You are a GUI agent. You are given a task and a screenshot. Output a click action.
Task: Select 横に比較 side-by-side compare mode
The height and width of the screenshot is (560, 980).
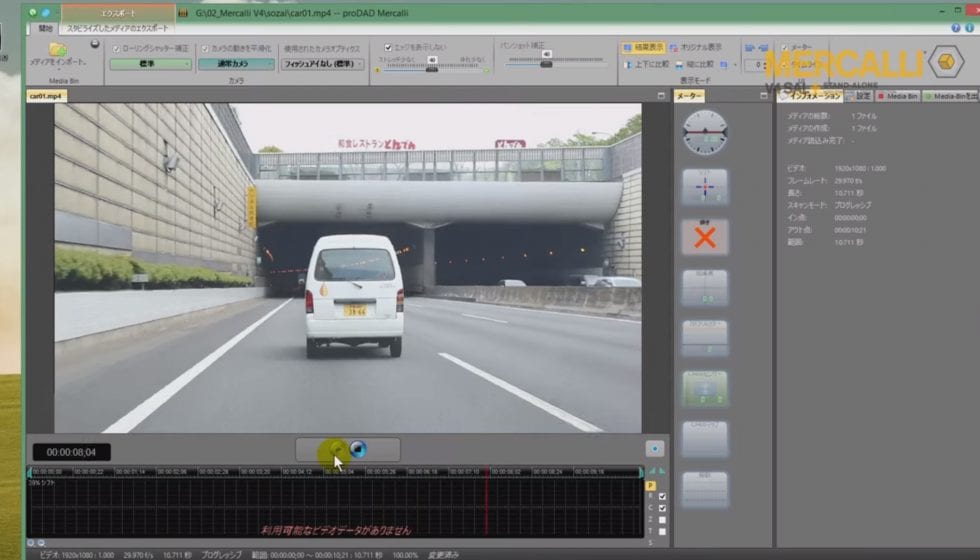pyautogui.click(x=694, y=64)
